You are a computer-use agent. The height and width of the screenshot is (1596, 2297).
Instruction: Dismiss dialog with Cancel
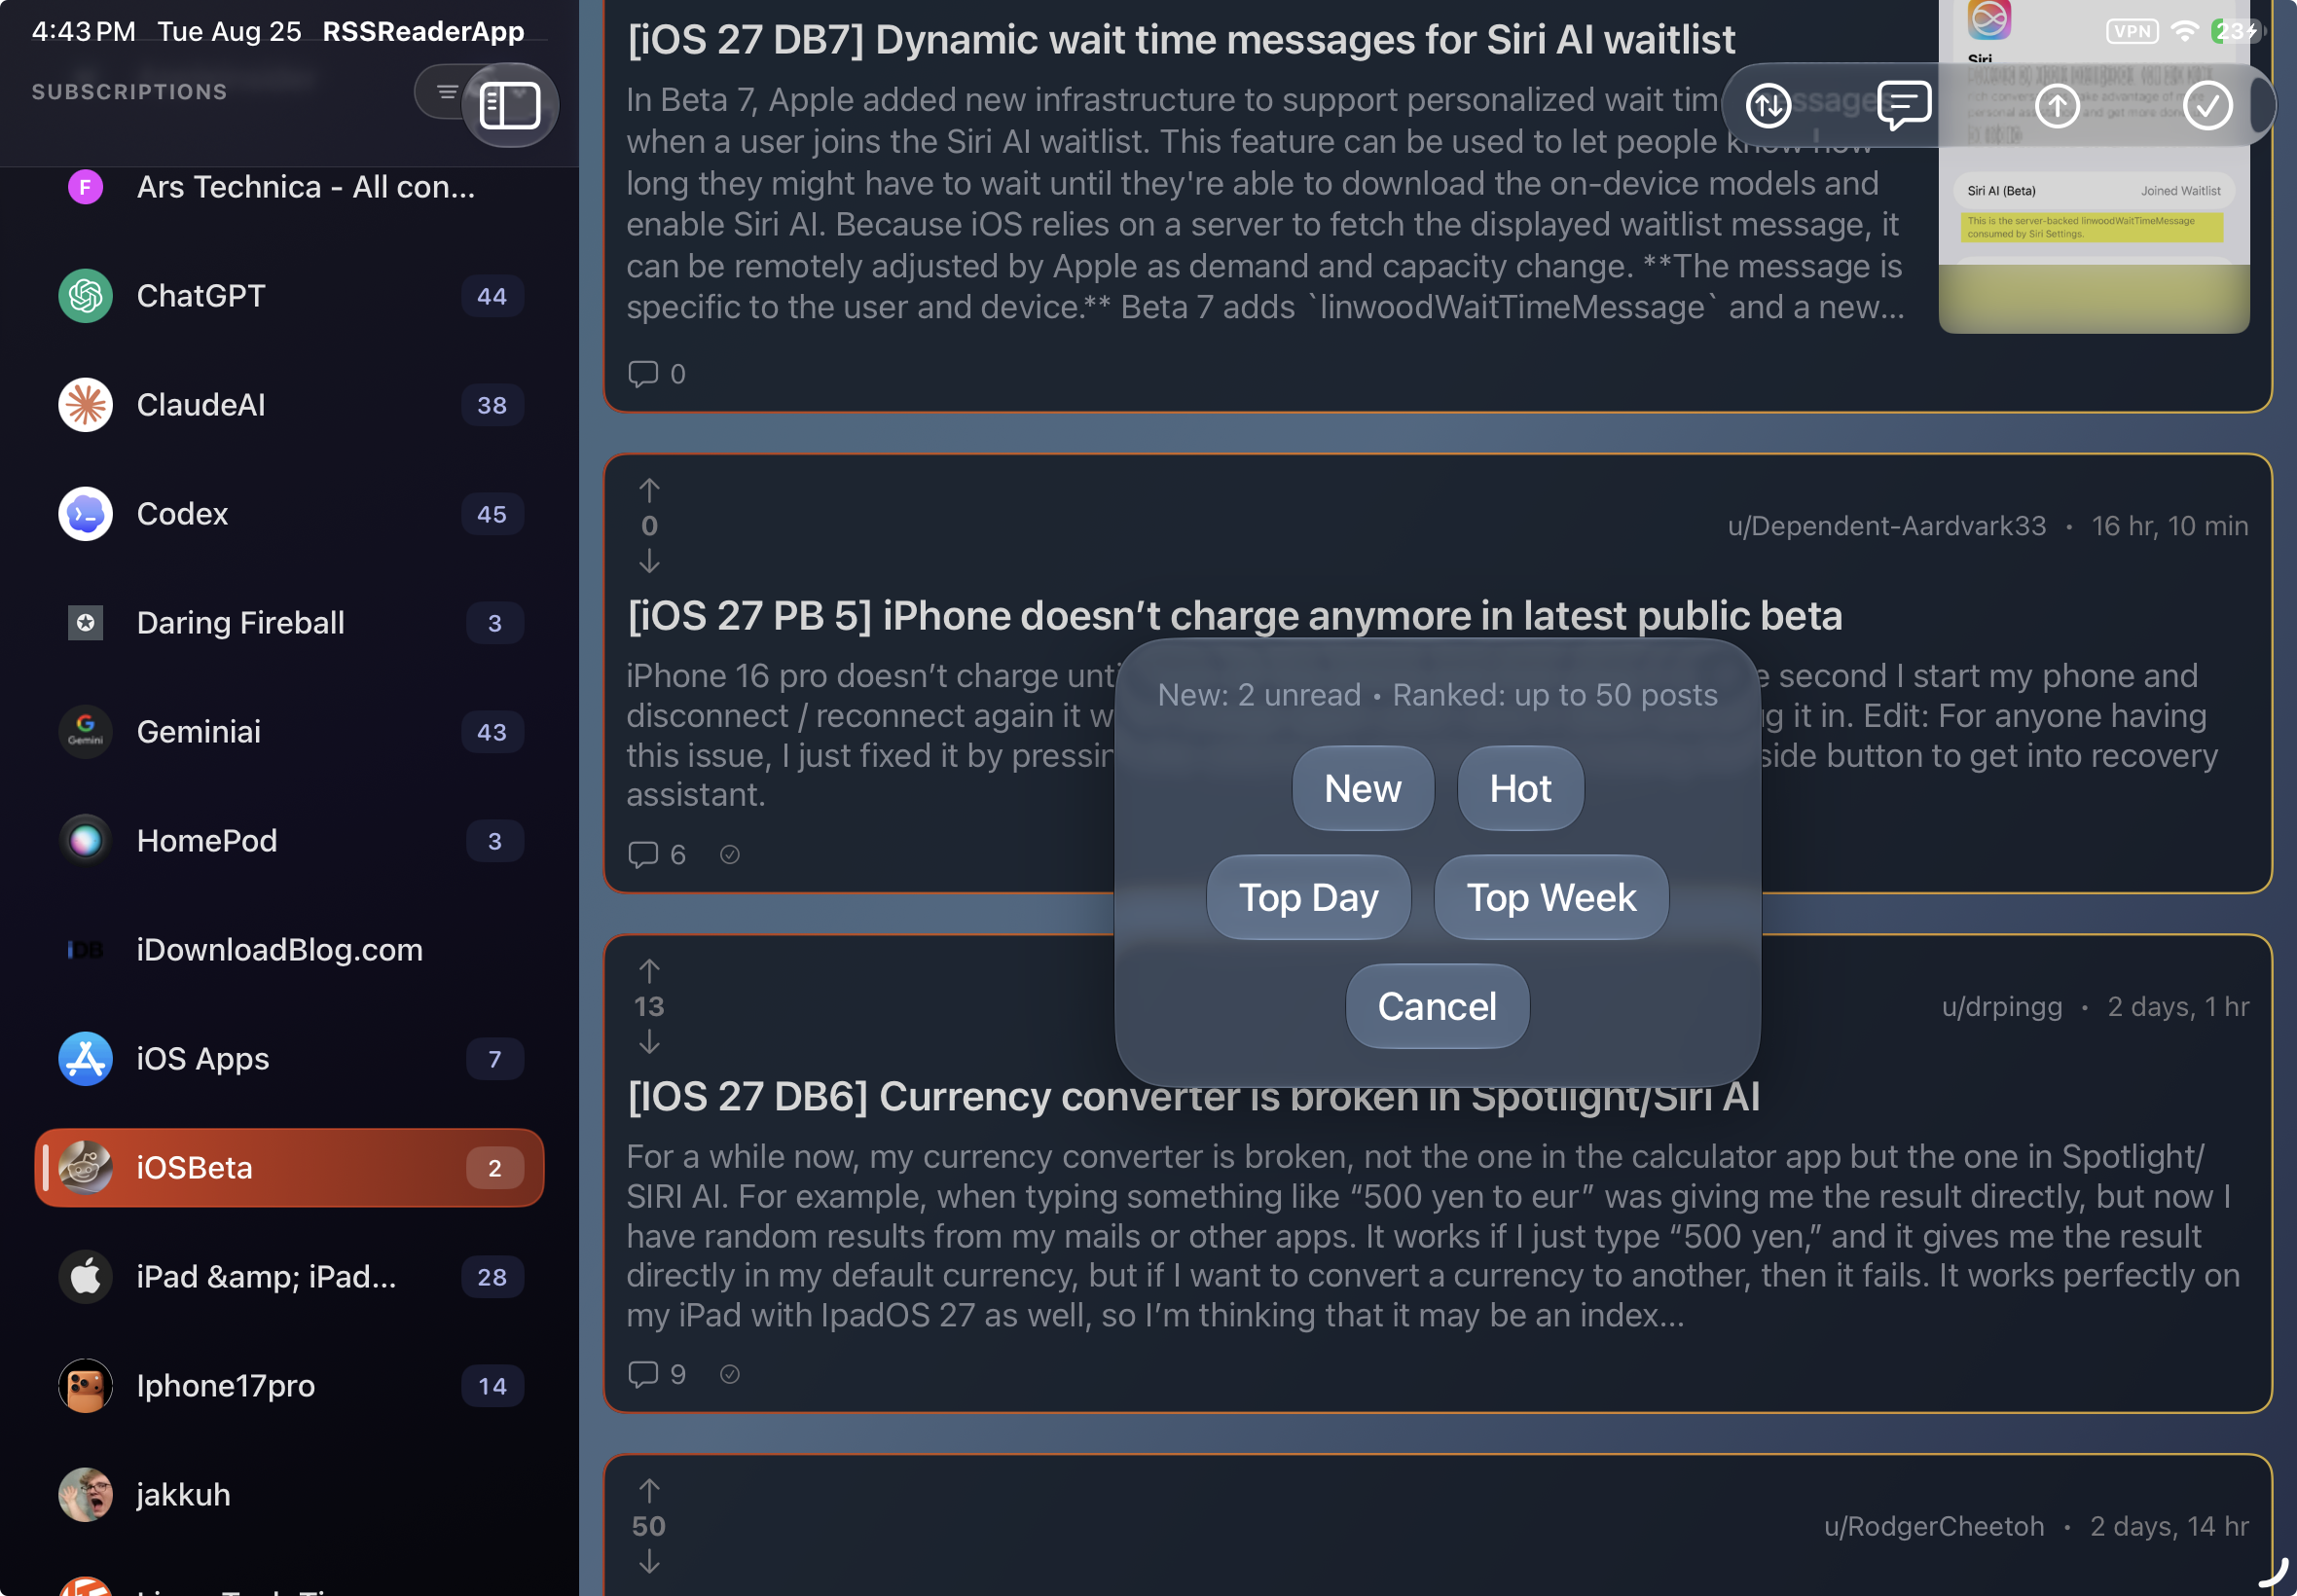1437,1006
